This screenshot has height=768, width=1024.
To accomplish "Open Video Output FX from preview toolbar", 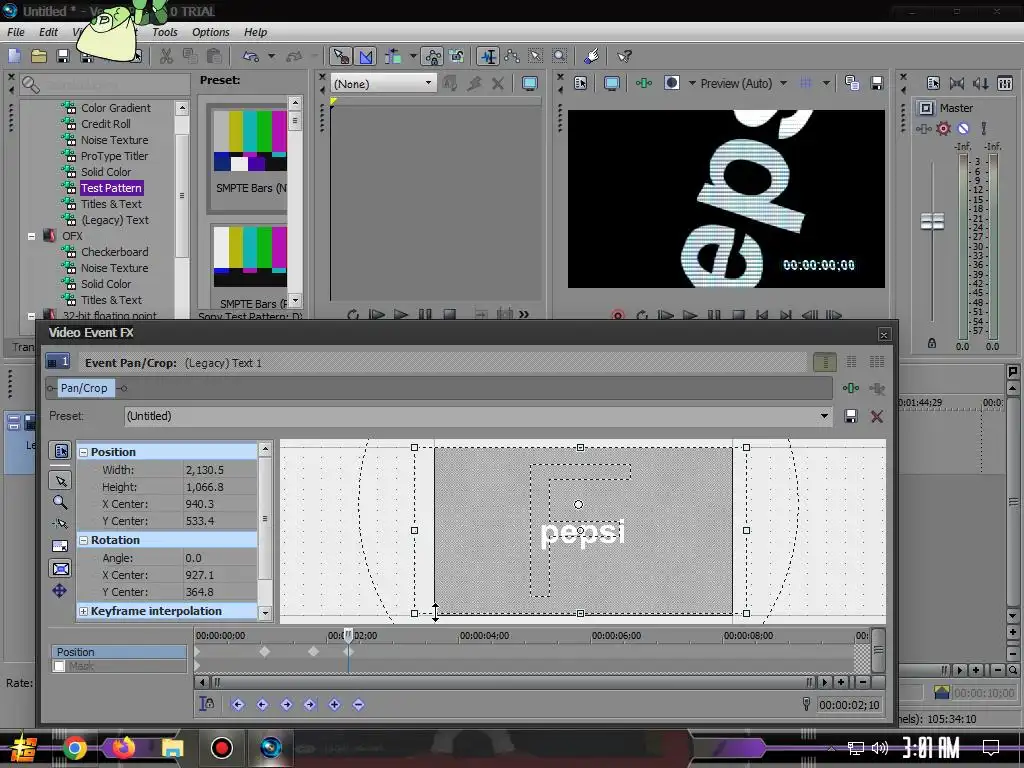I will (644, 83).
